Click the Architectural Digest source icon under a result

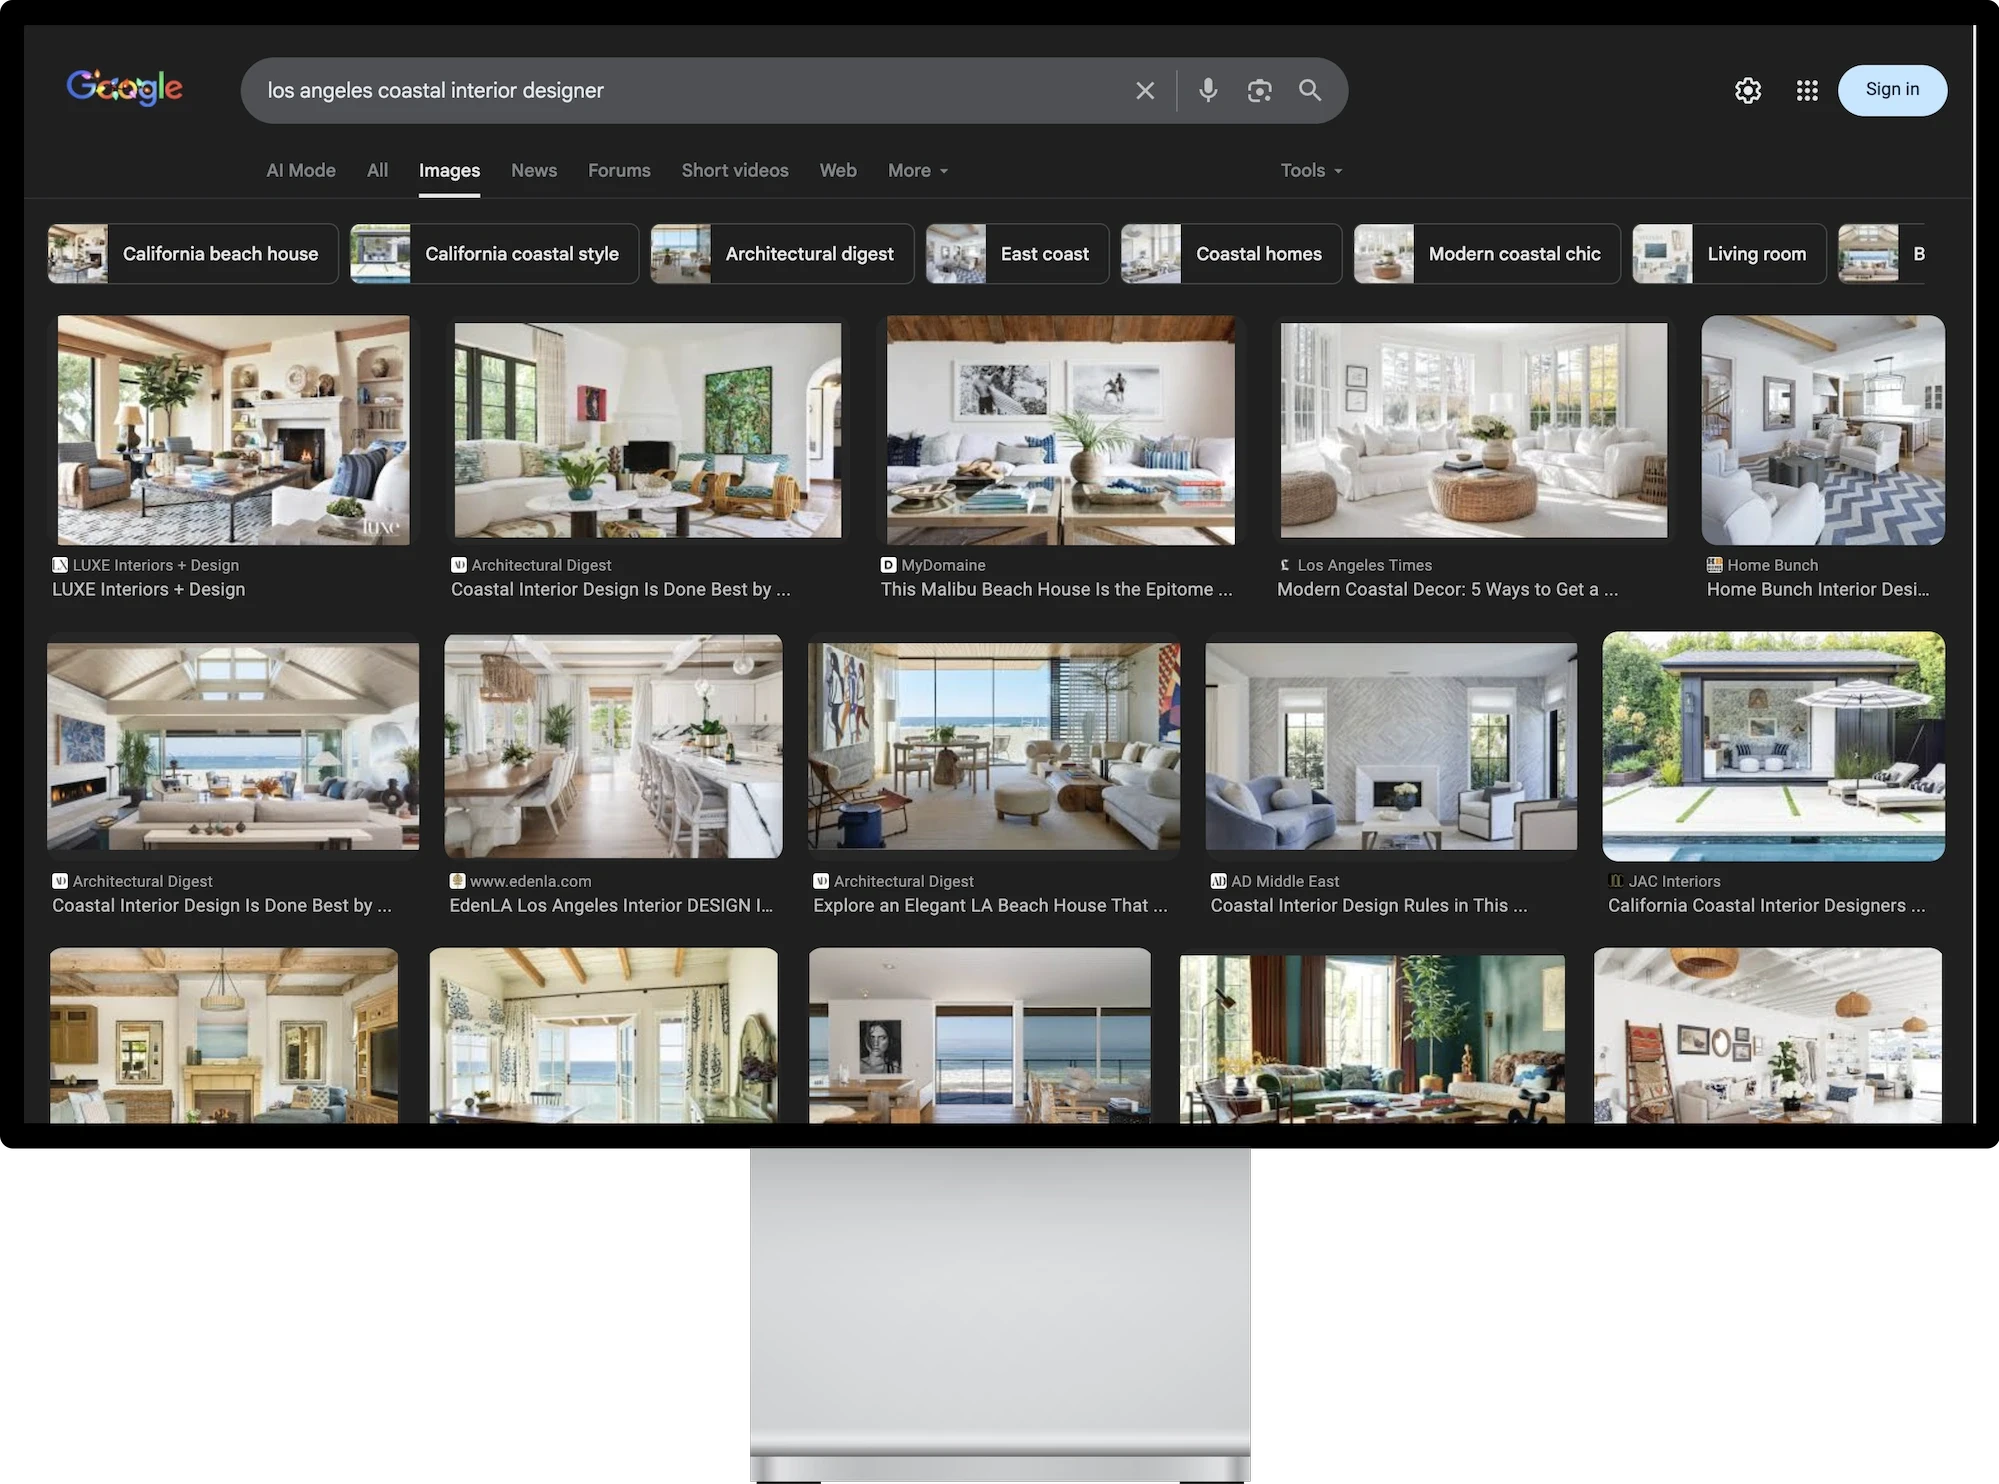[460, 565]
